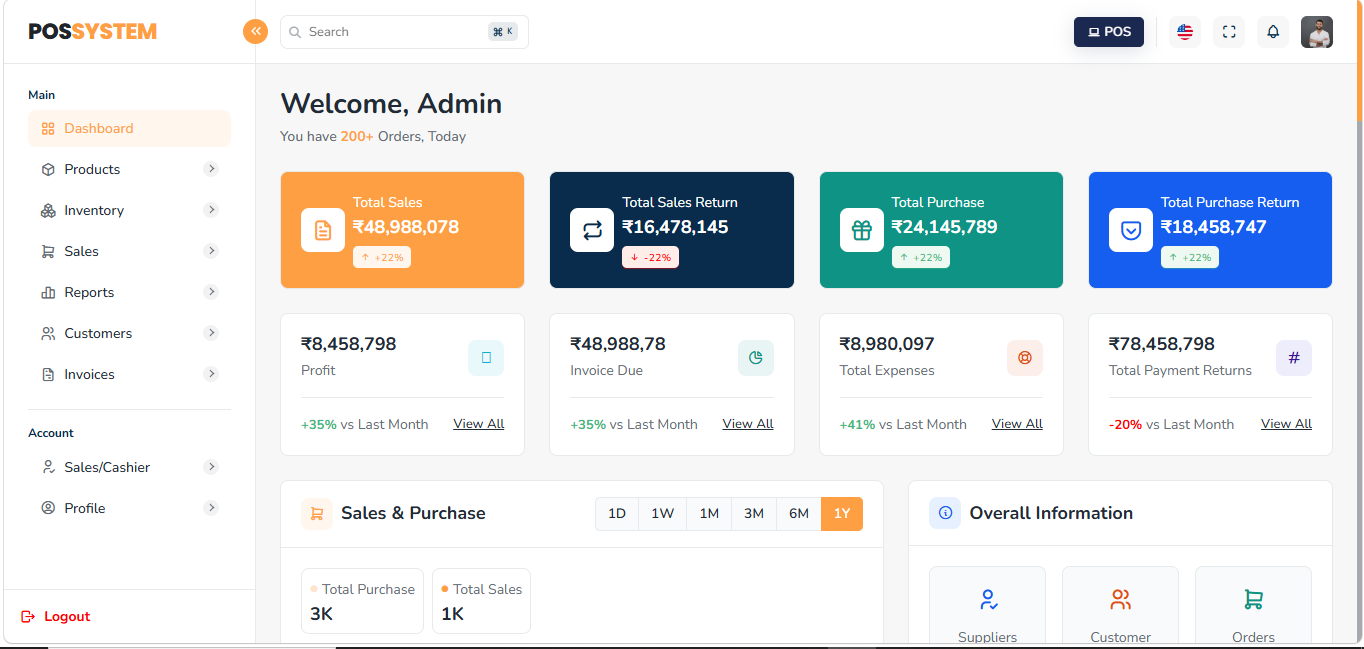Click the Invoice Due pie chart icon
The width and height of the screenshot is (1364, 649).
tap(756, 358)
